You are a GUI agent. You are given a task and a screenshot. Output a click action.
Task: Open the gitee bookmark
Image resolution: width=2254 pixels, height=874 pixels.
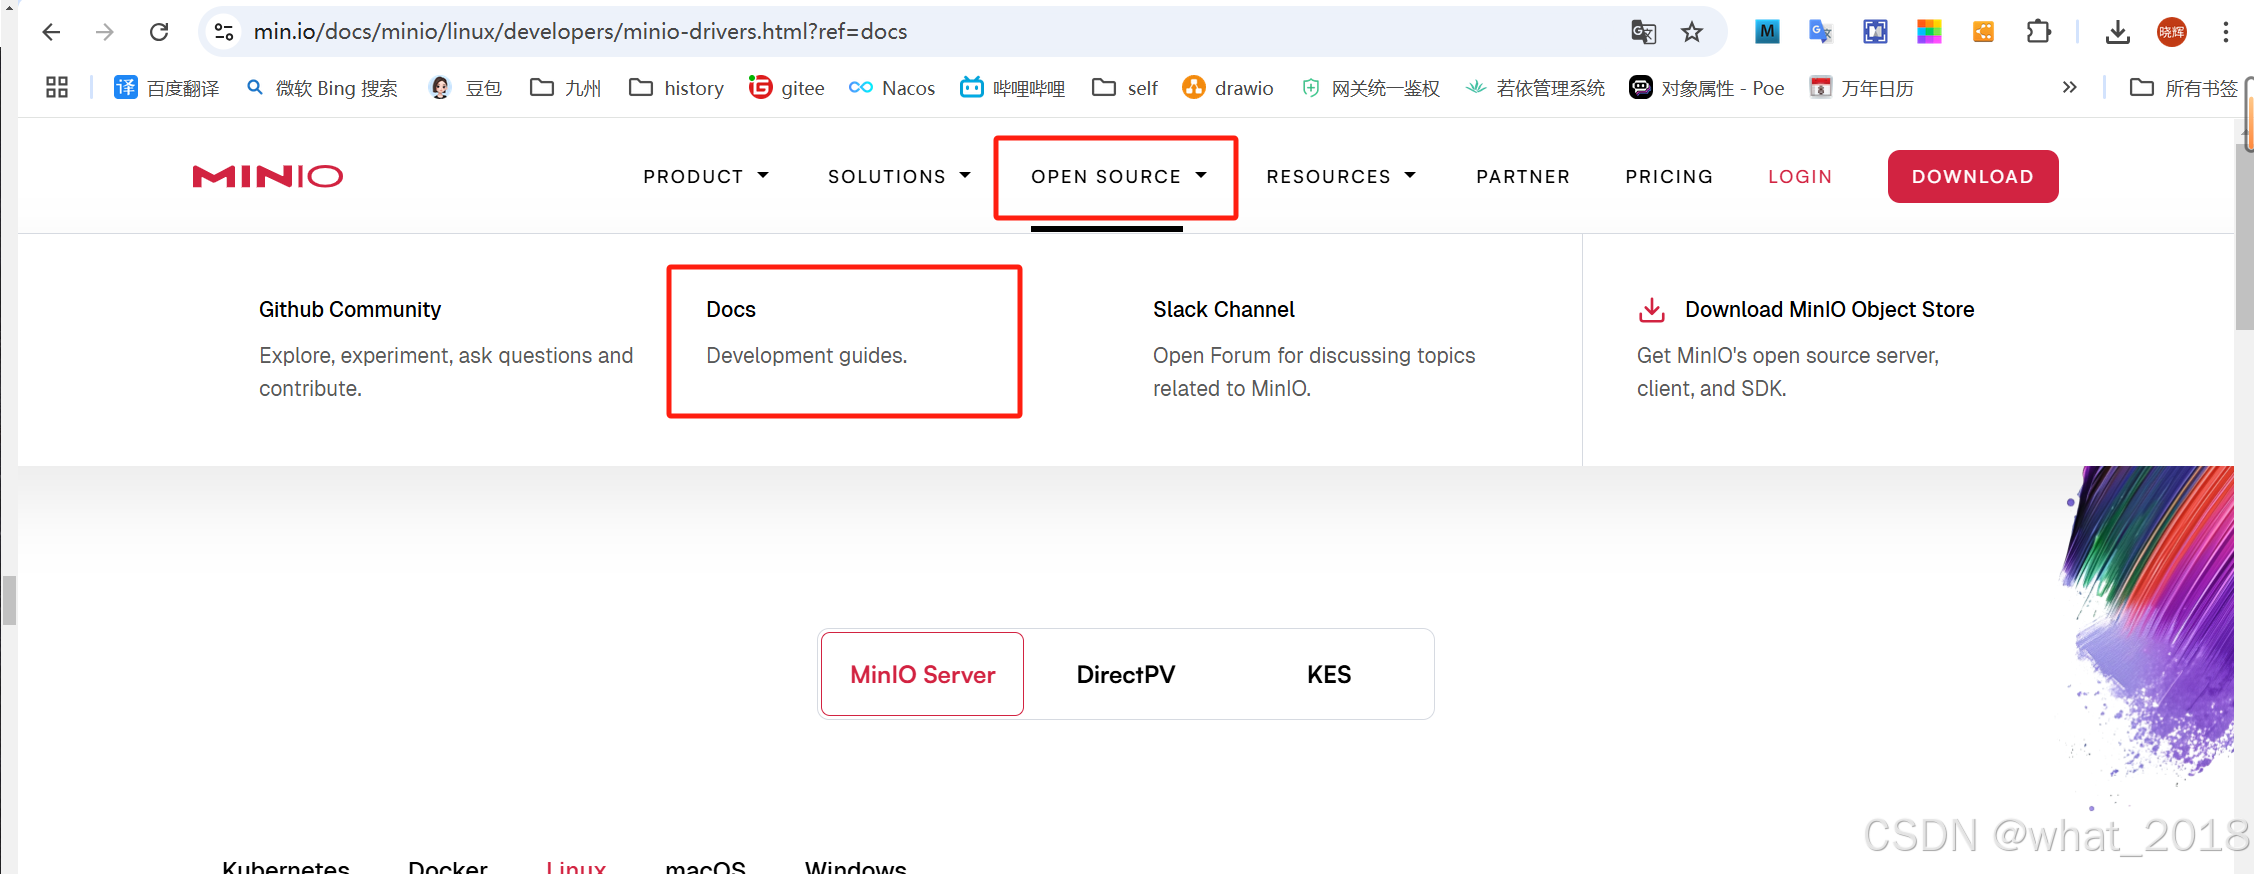(x=787, y=88)
